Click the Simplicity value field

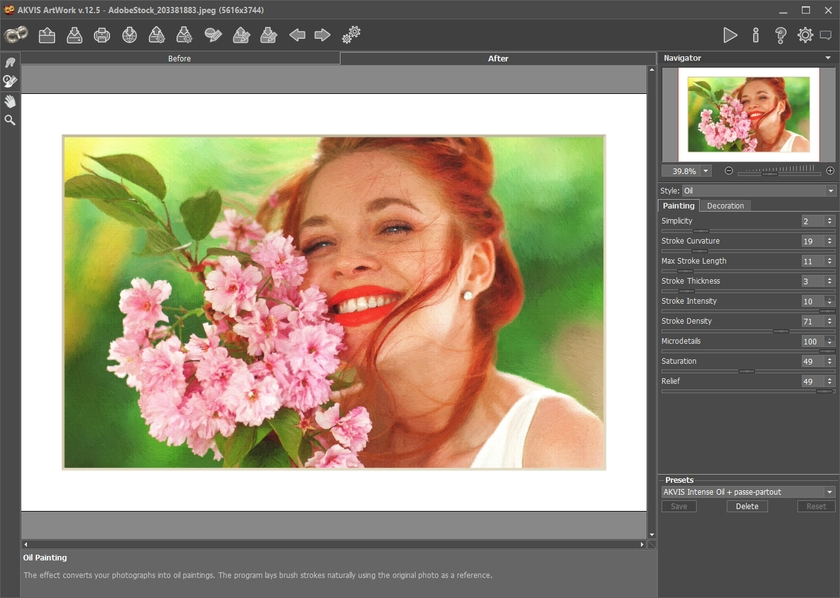(812, 221)
